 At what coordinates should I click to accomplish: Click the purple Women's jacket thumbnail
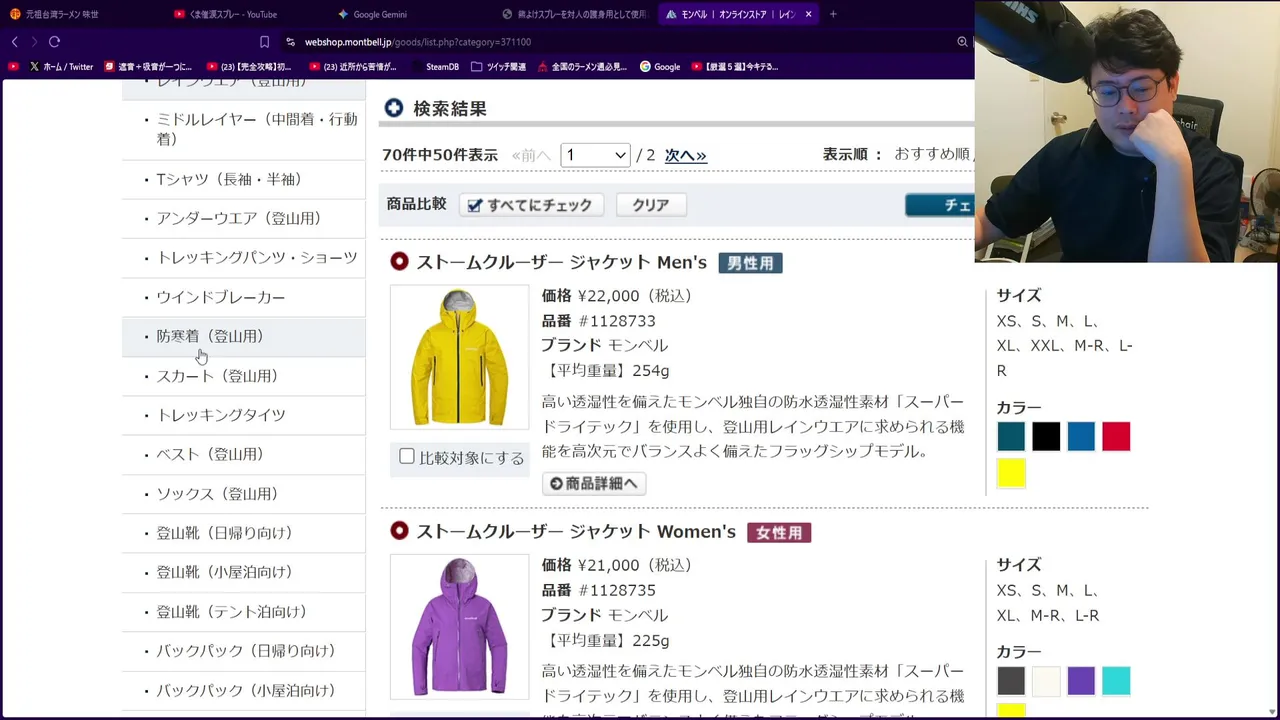click(x=459, y=626)
